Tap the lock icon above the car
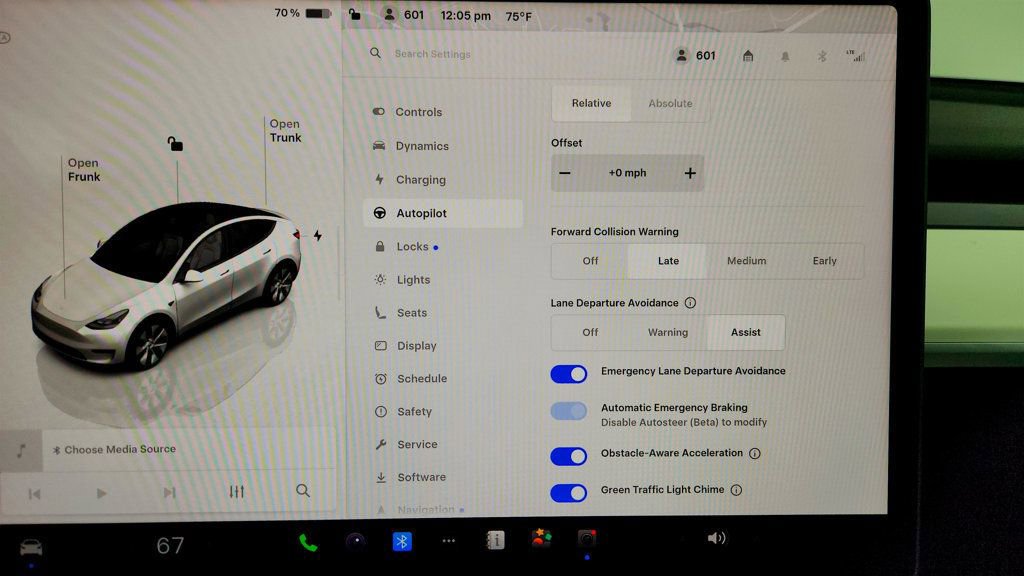 175,143
